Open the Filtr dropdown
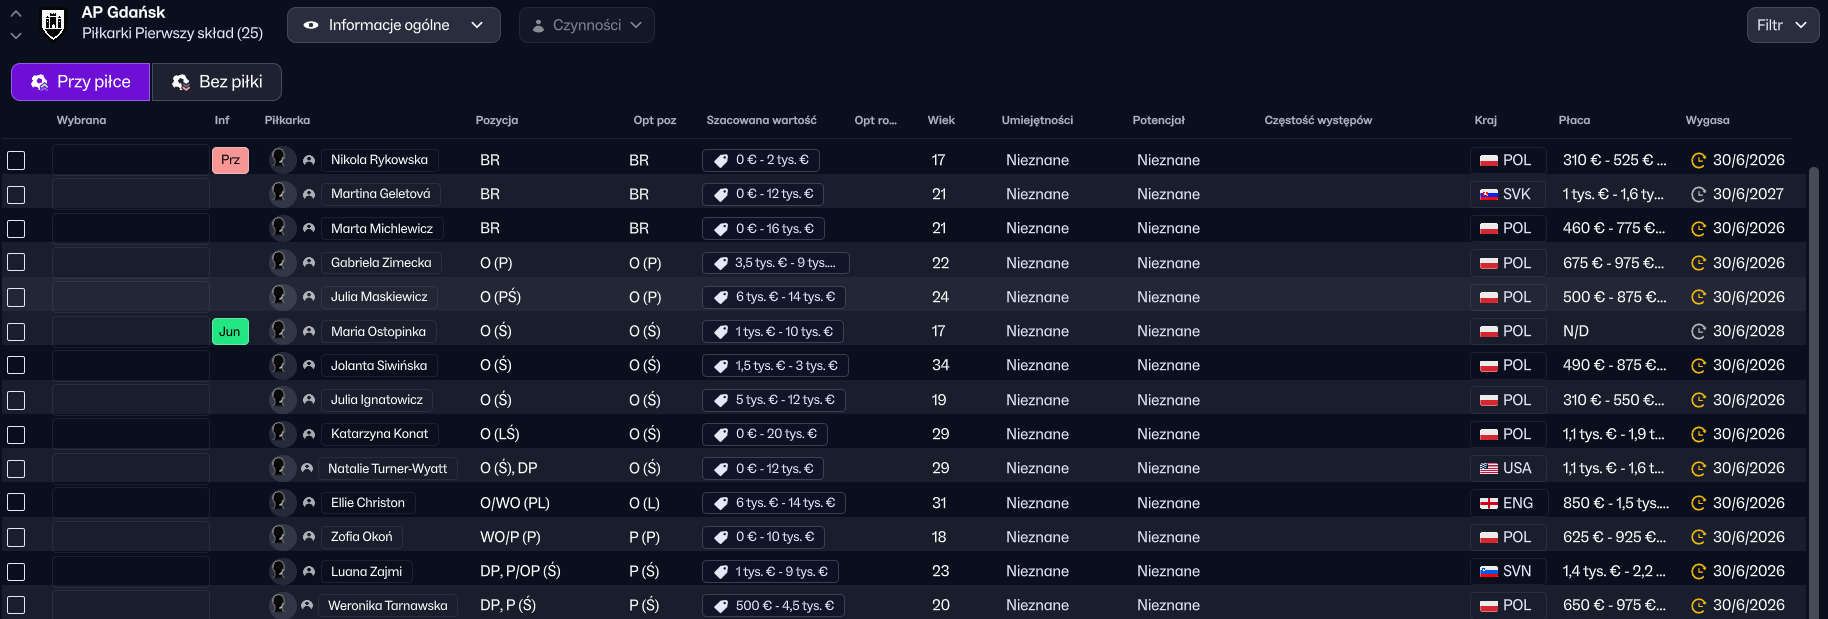 (1782, 25)
